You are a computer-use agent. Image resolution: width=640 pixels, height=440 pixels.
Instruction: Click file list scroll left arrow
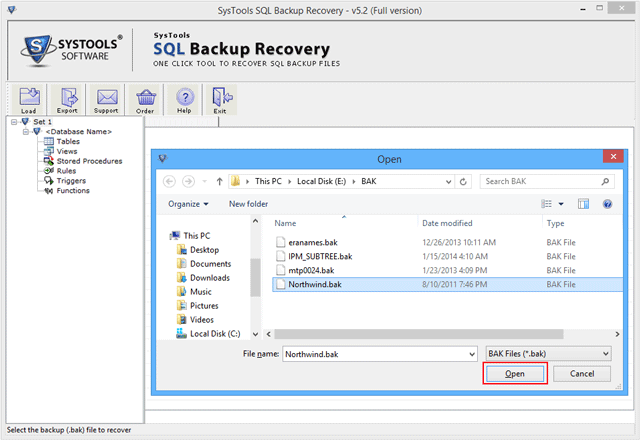coord(268,334)
